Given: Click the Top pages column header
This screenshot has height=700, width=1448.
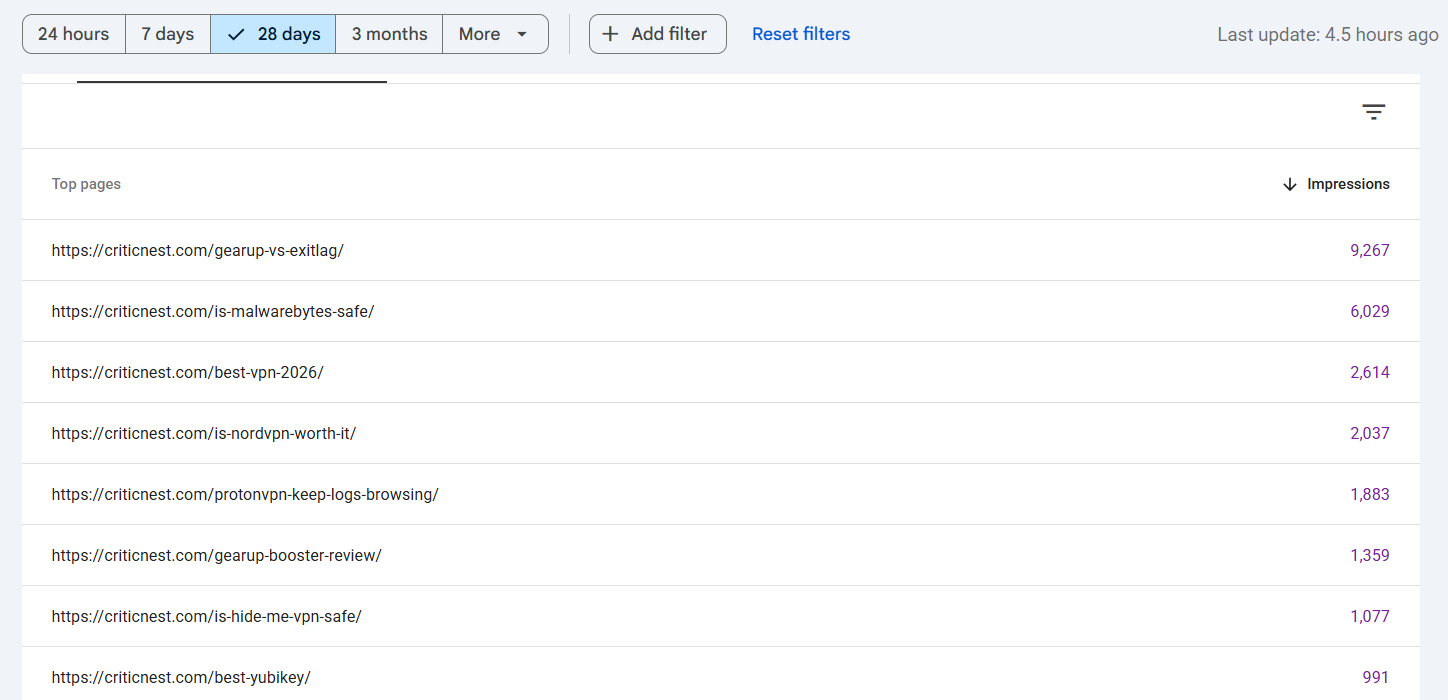Looking at the screenshot, I should pyautogui.click(x=86, y=184).
